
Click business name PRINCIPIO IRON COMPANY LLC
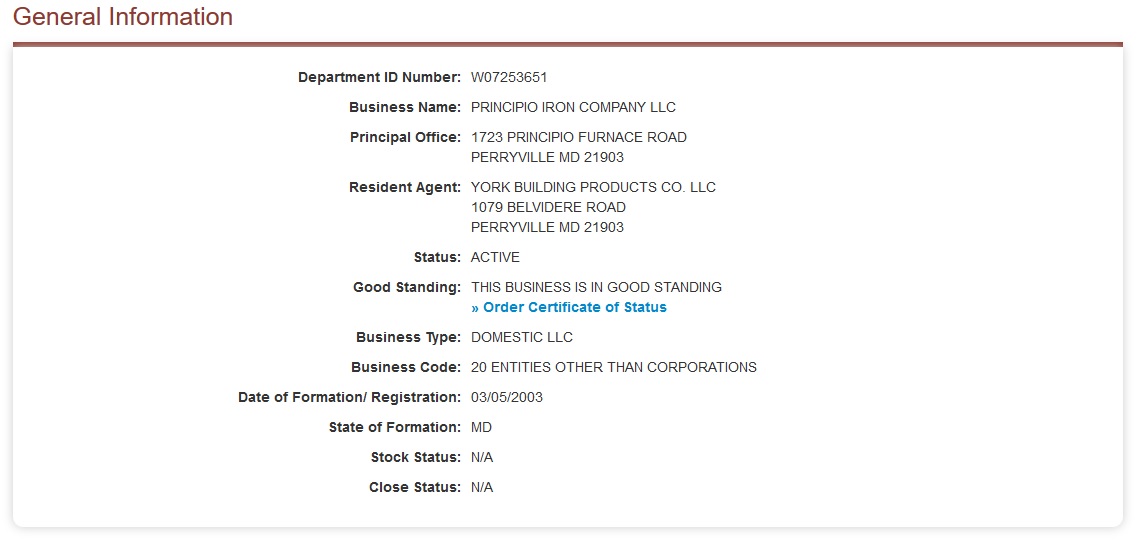[x=573, y=107]
